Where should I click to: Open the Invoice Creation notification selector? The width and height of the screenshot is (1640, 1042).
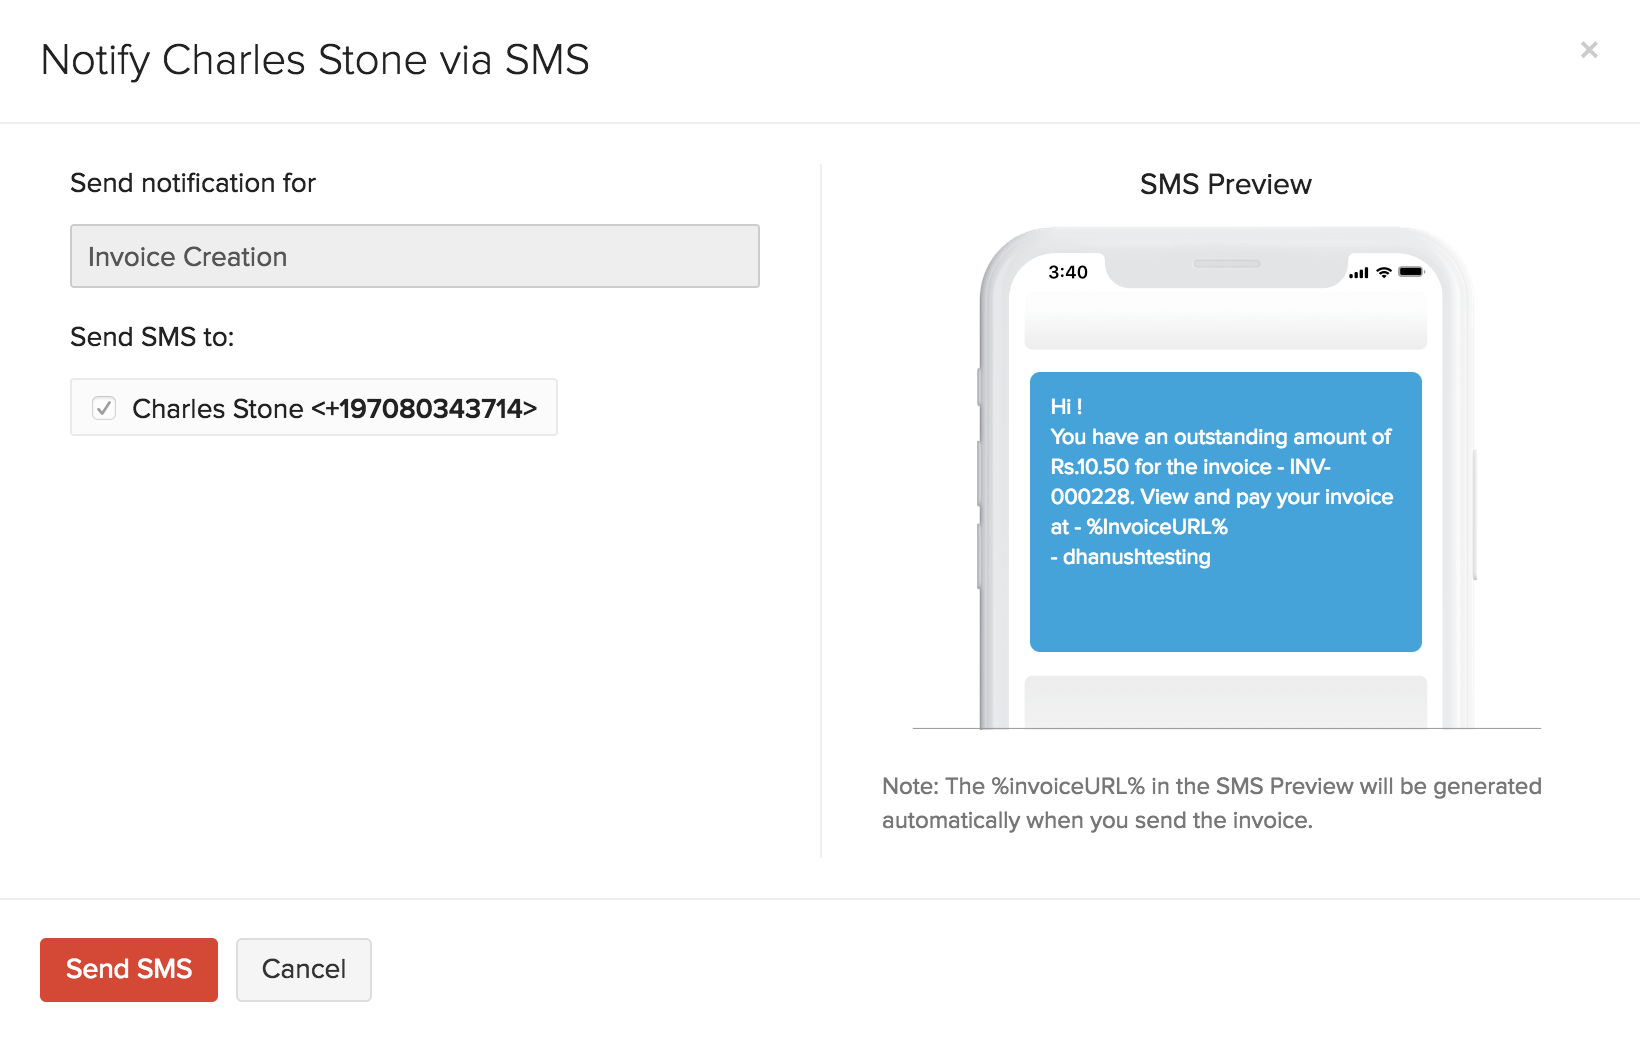(x=414, y=256)
